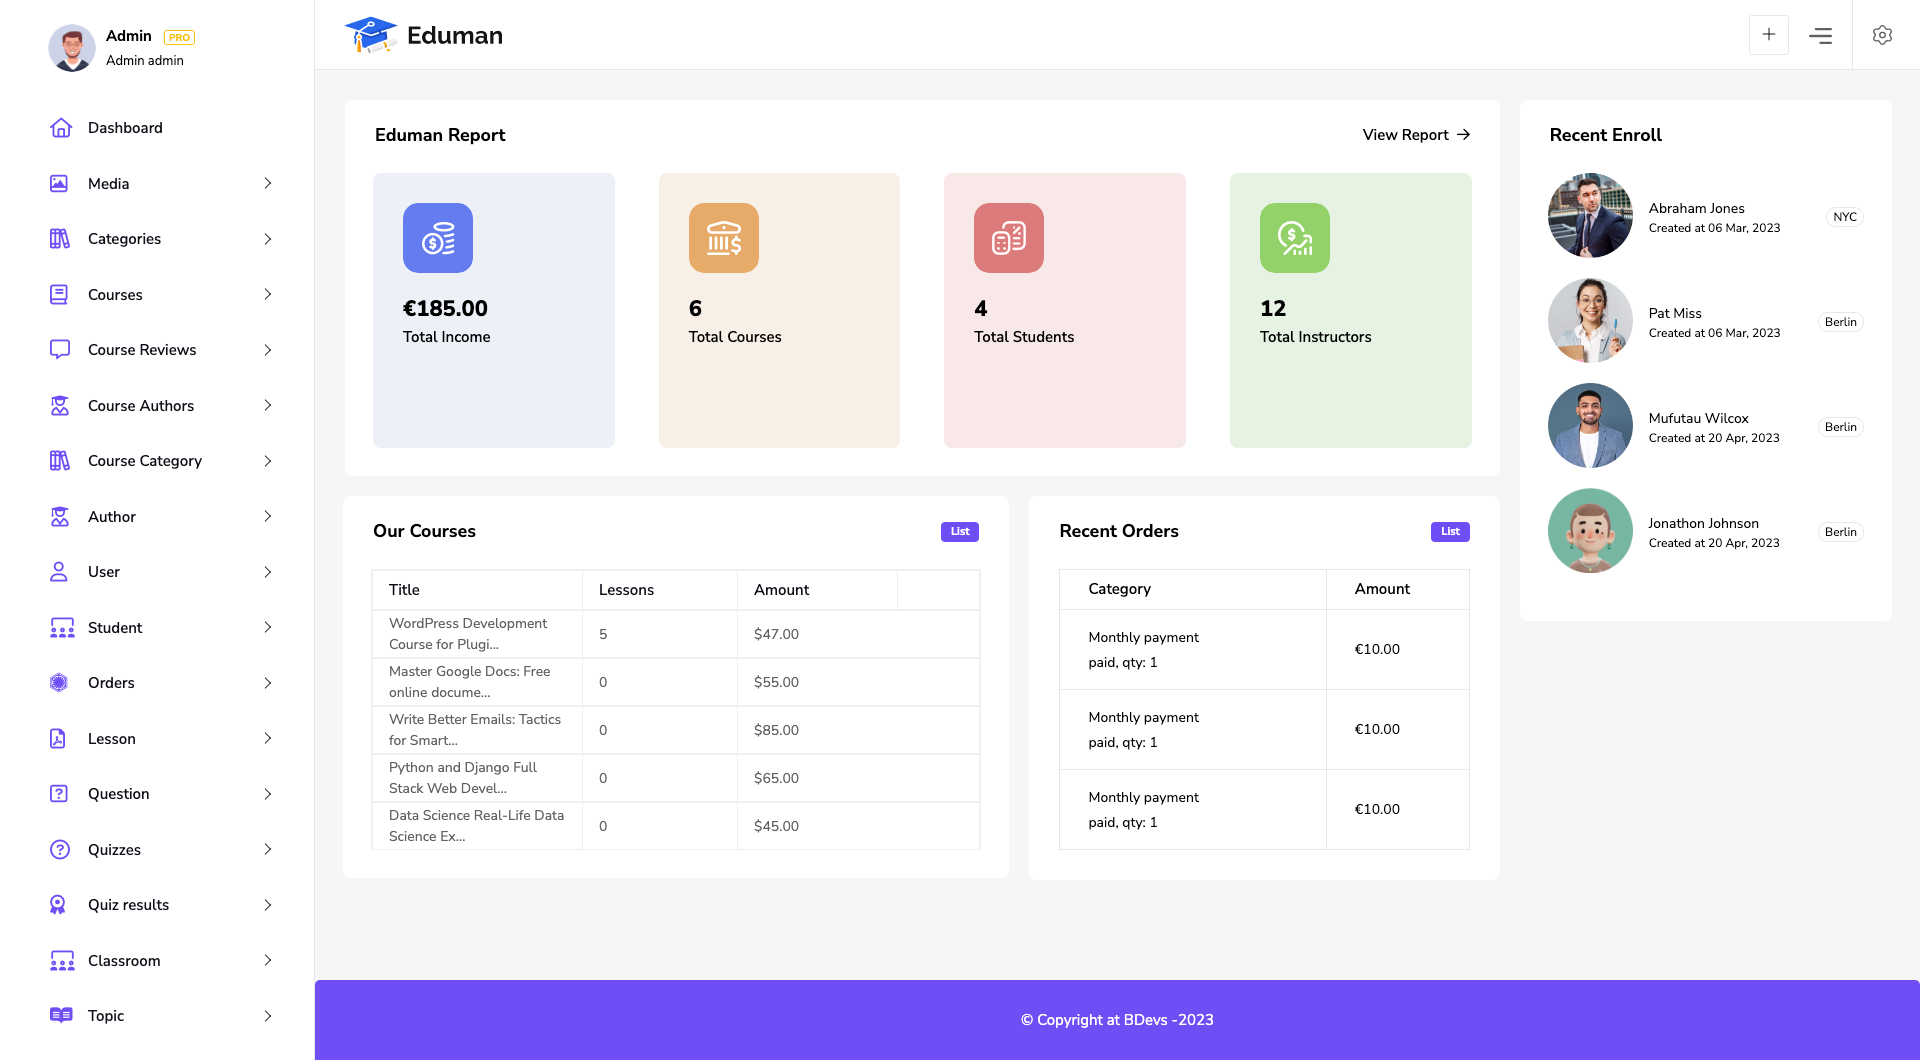Click the settings gear icon
This screenshot has width=1920, height=1060.
click(1882, 35)
